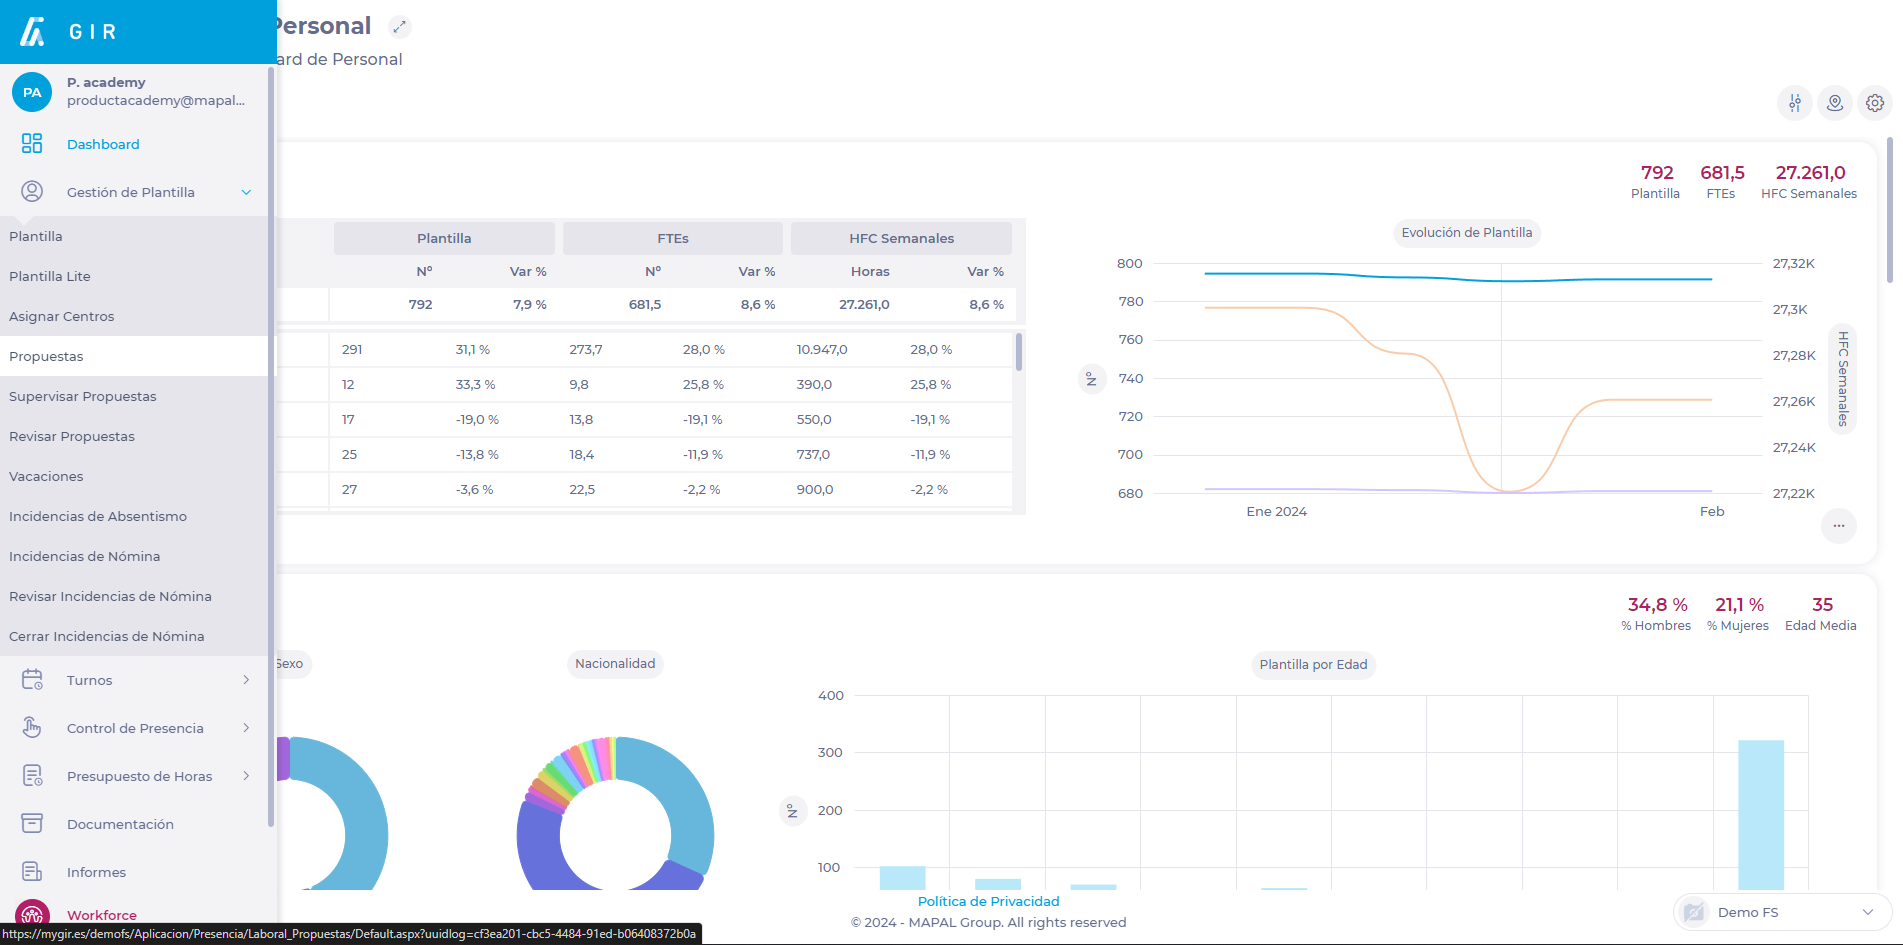Go to Dashboard in sidebar
Image resolution: width=1903 pixels, height=945 pixels.
coord(103,144)
